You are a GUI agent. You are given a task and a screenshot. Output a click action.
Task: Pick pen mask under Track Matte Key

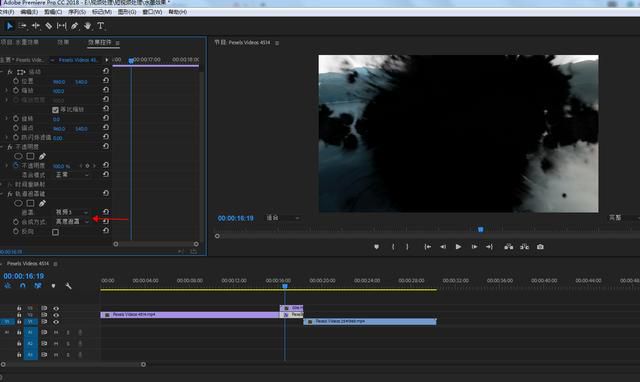(42, 203)
